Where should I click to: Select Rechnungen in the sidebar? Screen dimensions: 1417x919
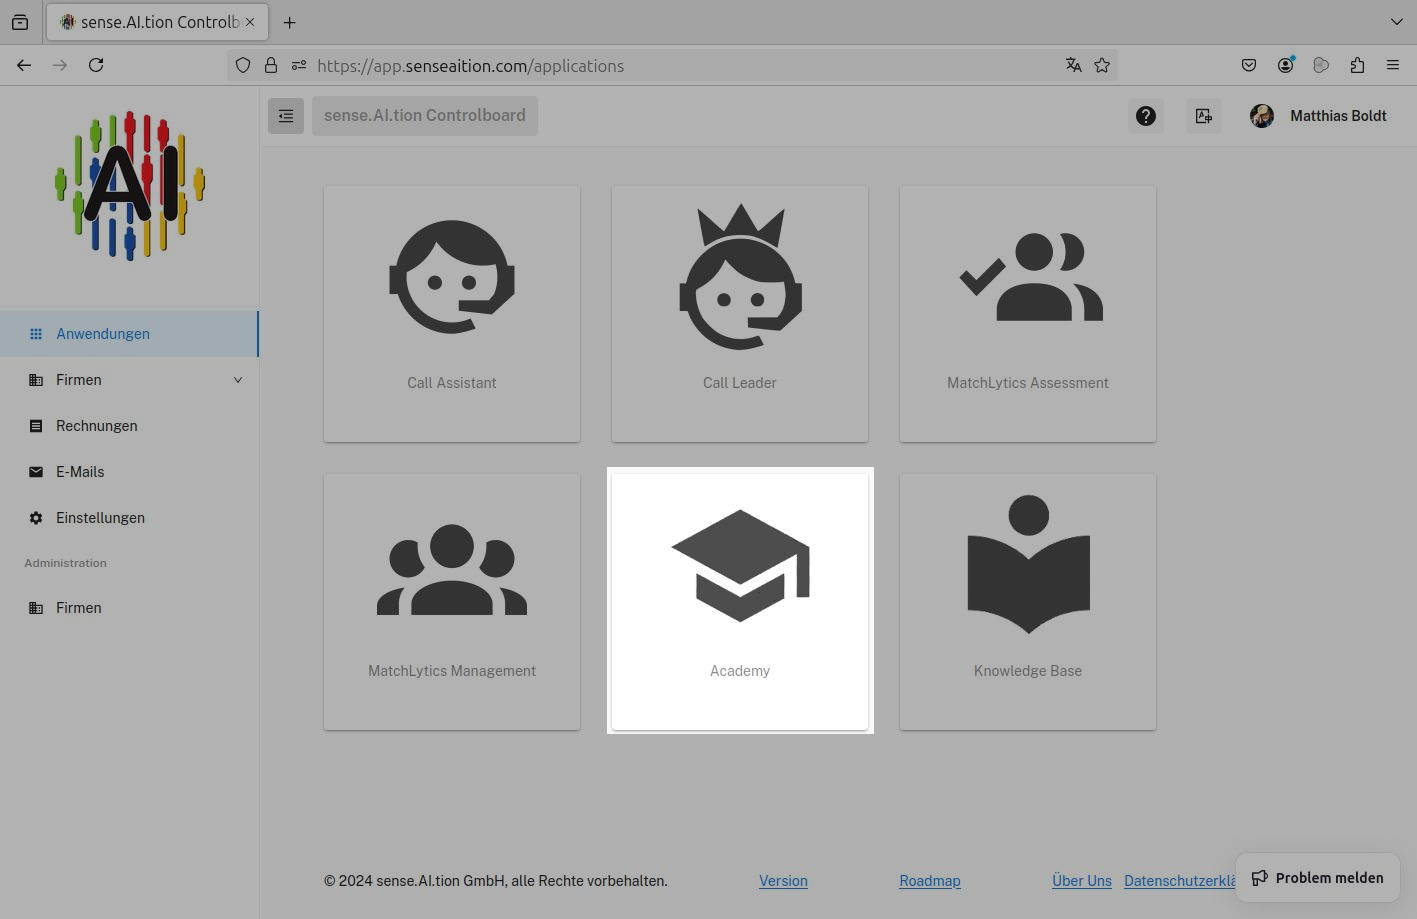[129, 426]
